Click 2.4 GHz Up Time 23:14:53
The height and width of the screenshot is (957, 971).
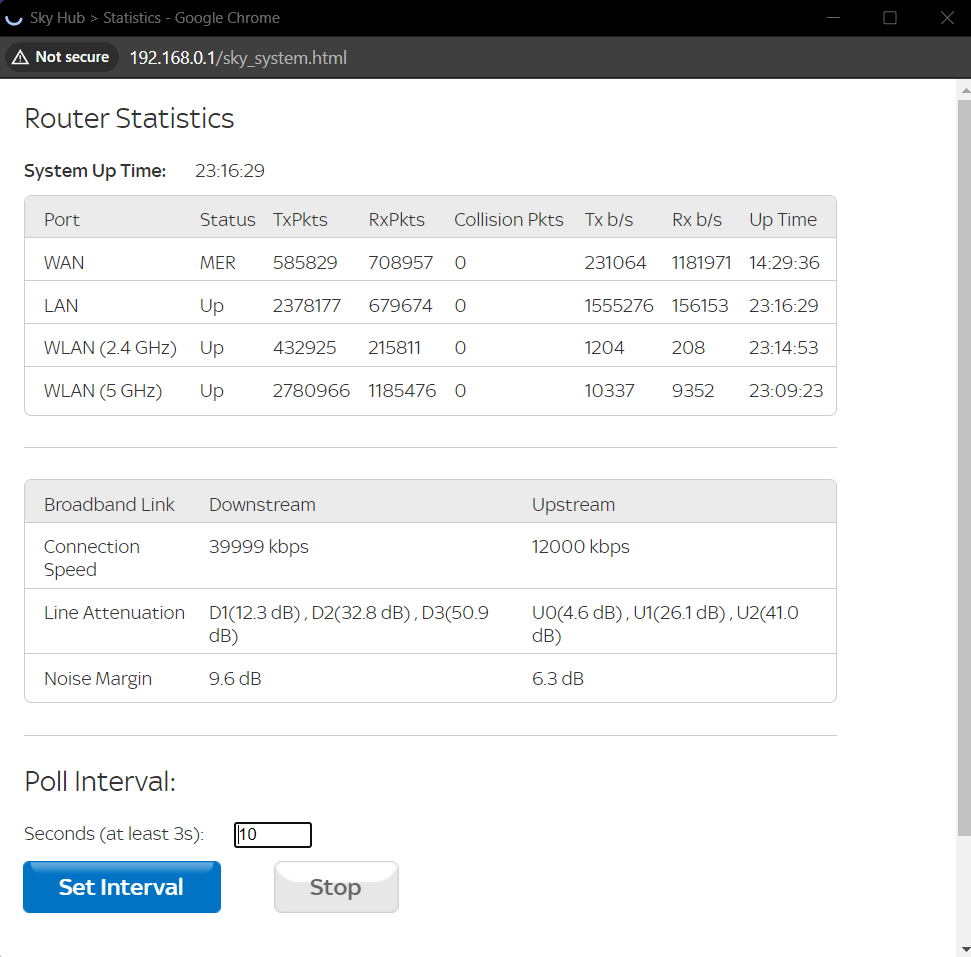pos(783,348)
